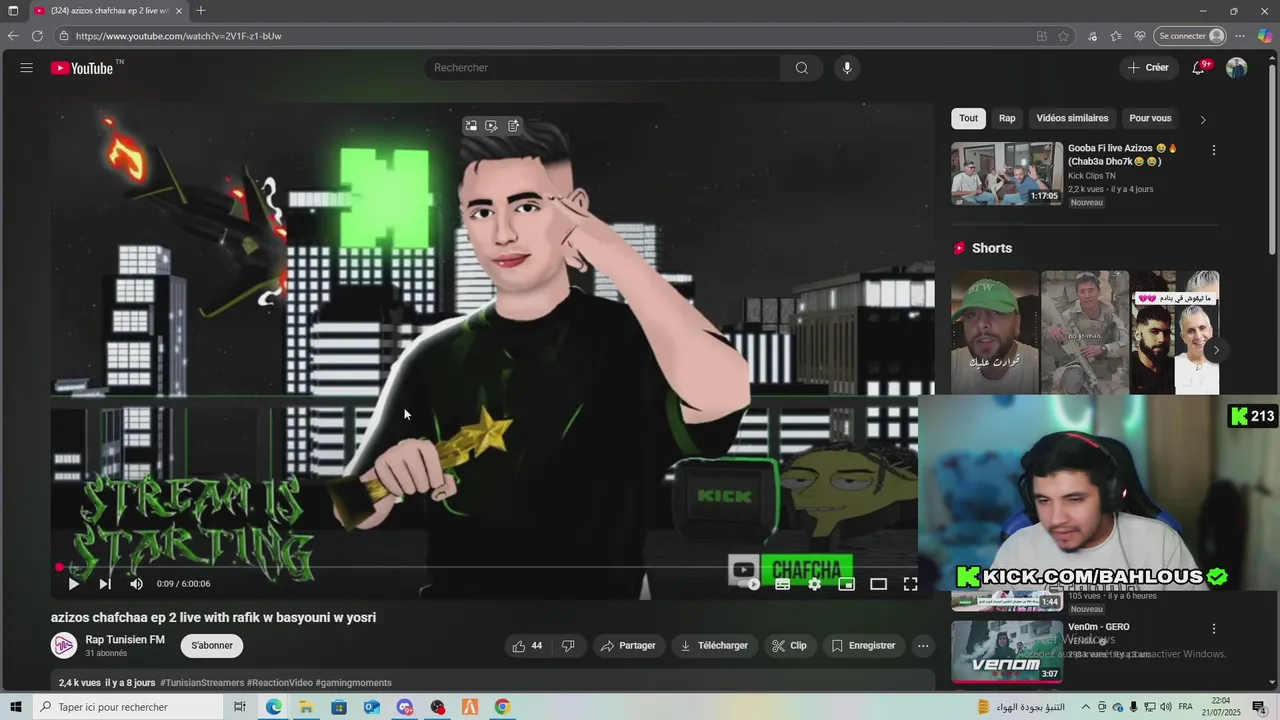Like the video (44 likes)

click(x=527, y=646)
